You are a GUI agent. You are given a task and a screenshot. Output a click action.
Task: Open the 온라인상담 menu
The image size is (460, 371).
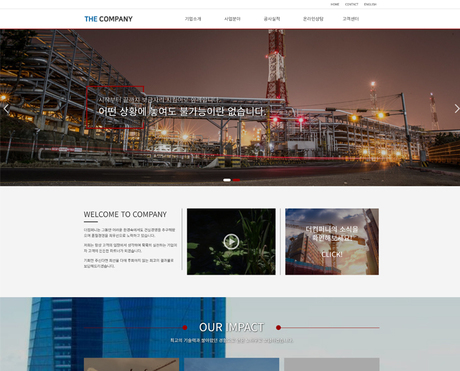coord(313,19)
